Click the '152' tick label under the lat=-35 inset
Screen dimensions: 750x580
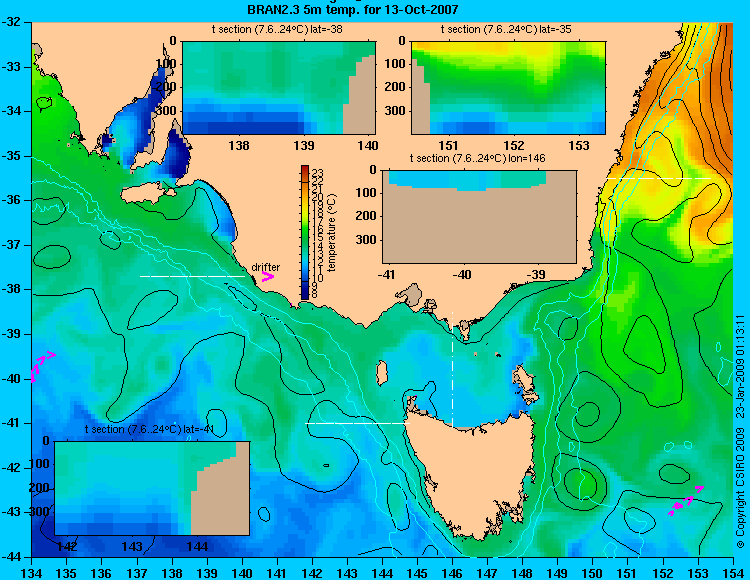[514, 145]
